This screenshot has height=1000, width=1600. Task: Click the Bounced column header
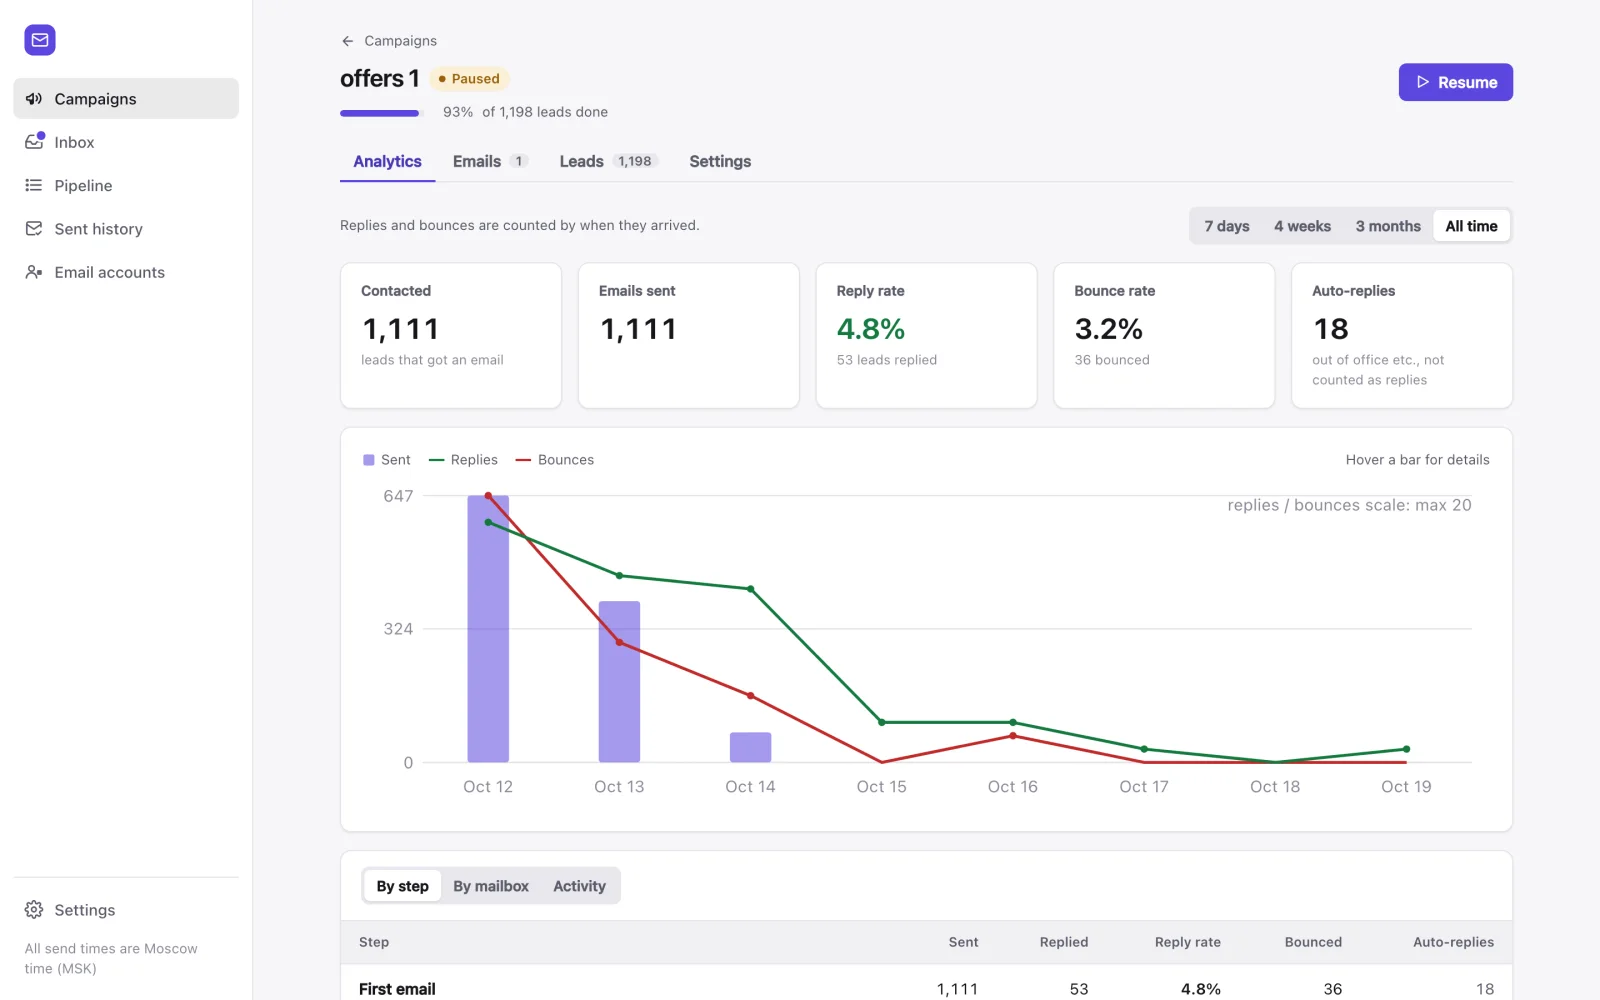(x=1313, y=942)
